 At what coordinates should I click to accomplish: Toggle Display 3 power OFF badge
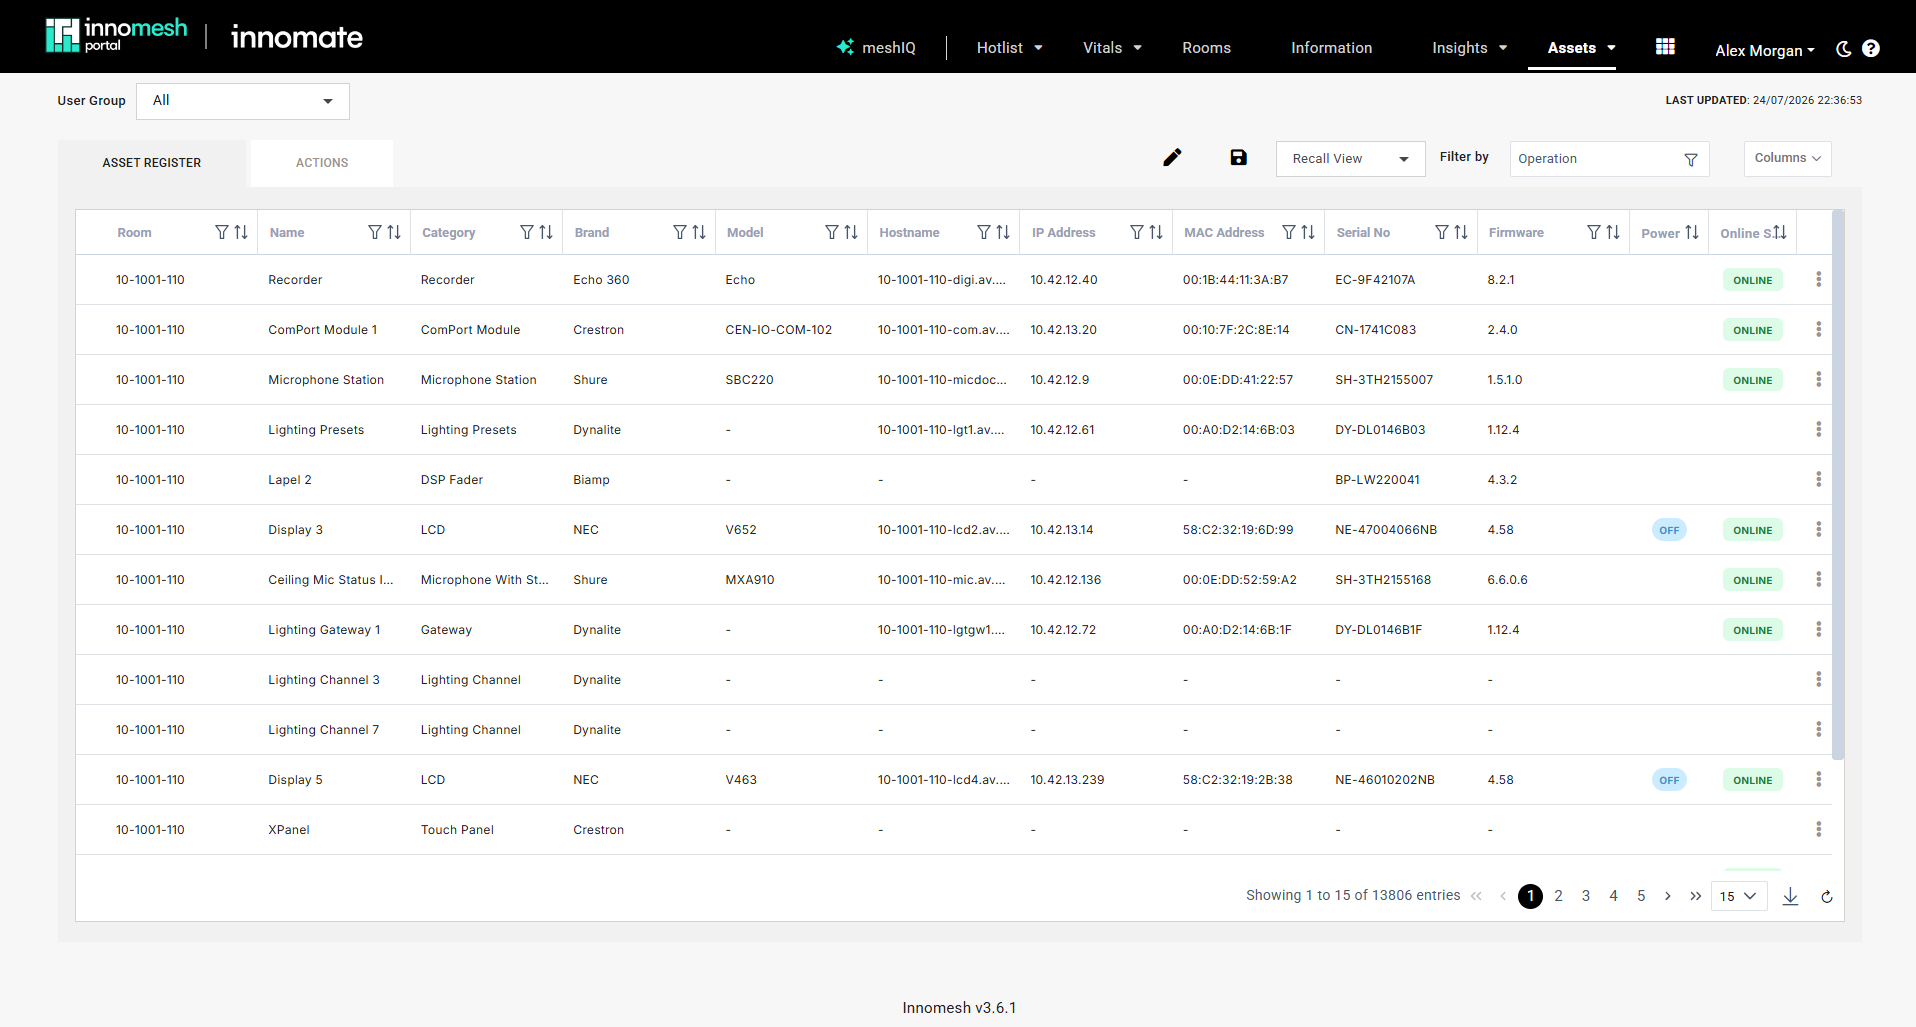click(1669, 530)
